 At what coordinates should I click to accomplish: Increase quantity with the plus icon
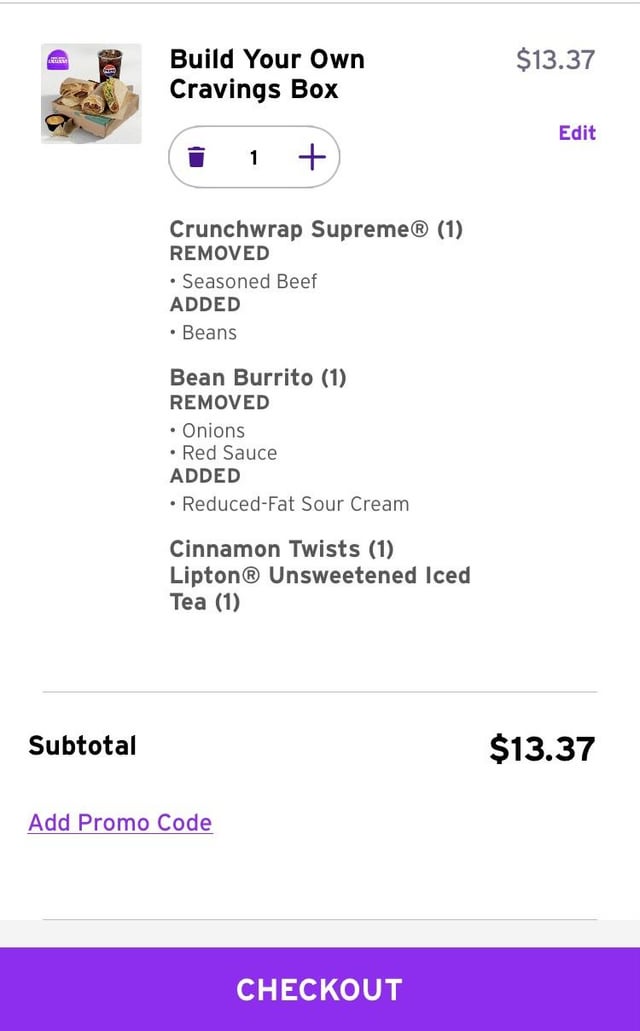312,157
